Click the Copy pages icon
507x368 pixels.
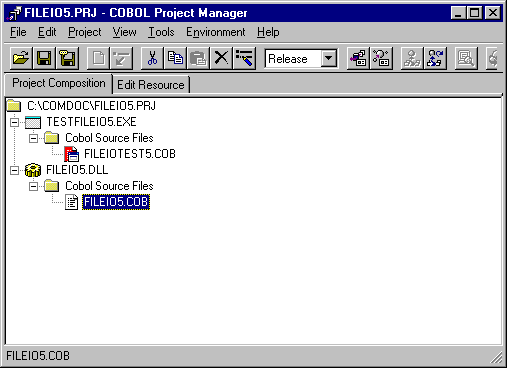point(175,58)
